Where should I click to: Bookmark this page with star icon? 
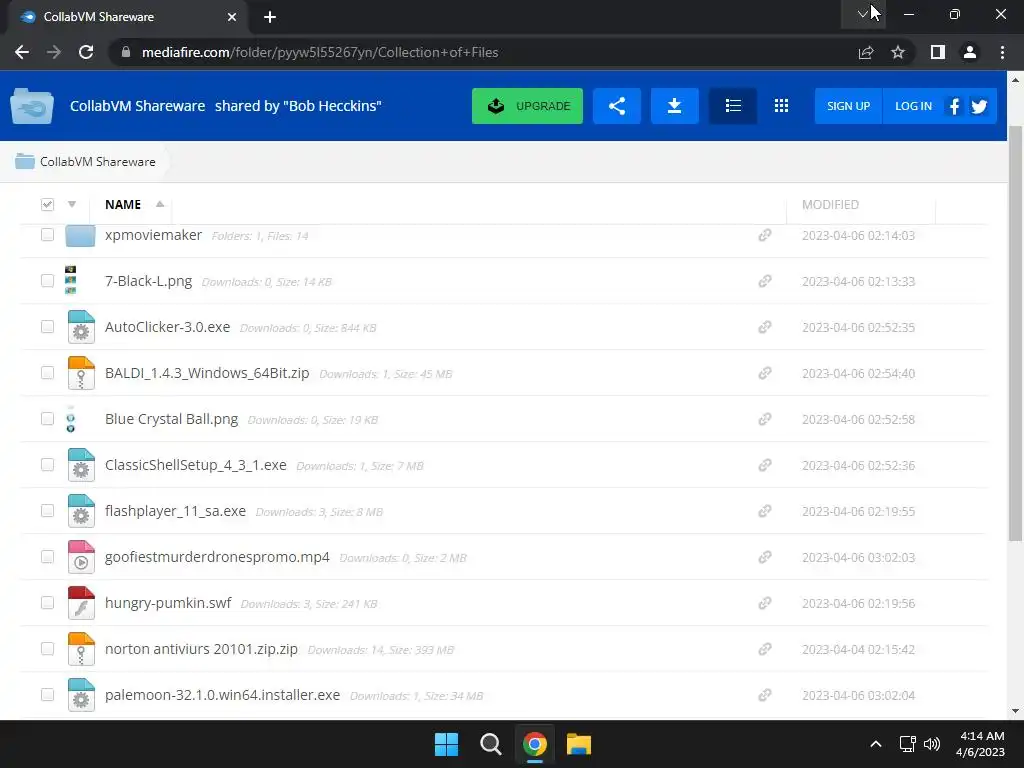pyautogui.click(x=898, y=52)
